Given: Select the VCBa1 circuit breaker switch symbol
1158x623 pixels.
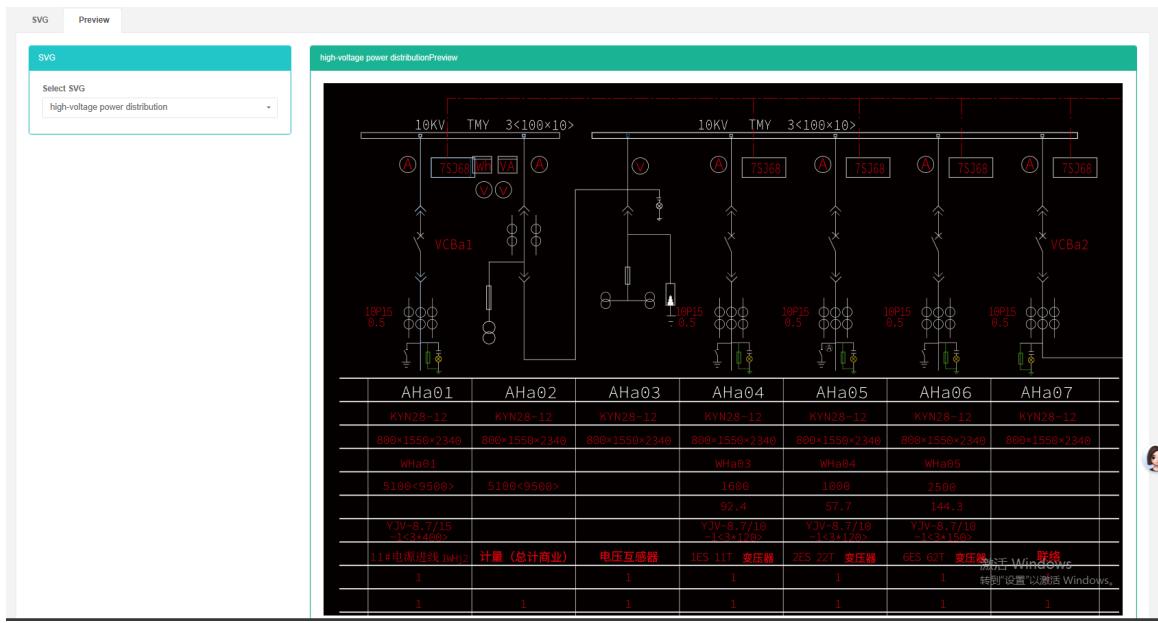Looking at the screenshot, I should [421, 242].
